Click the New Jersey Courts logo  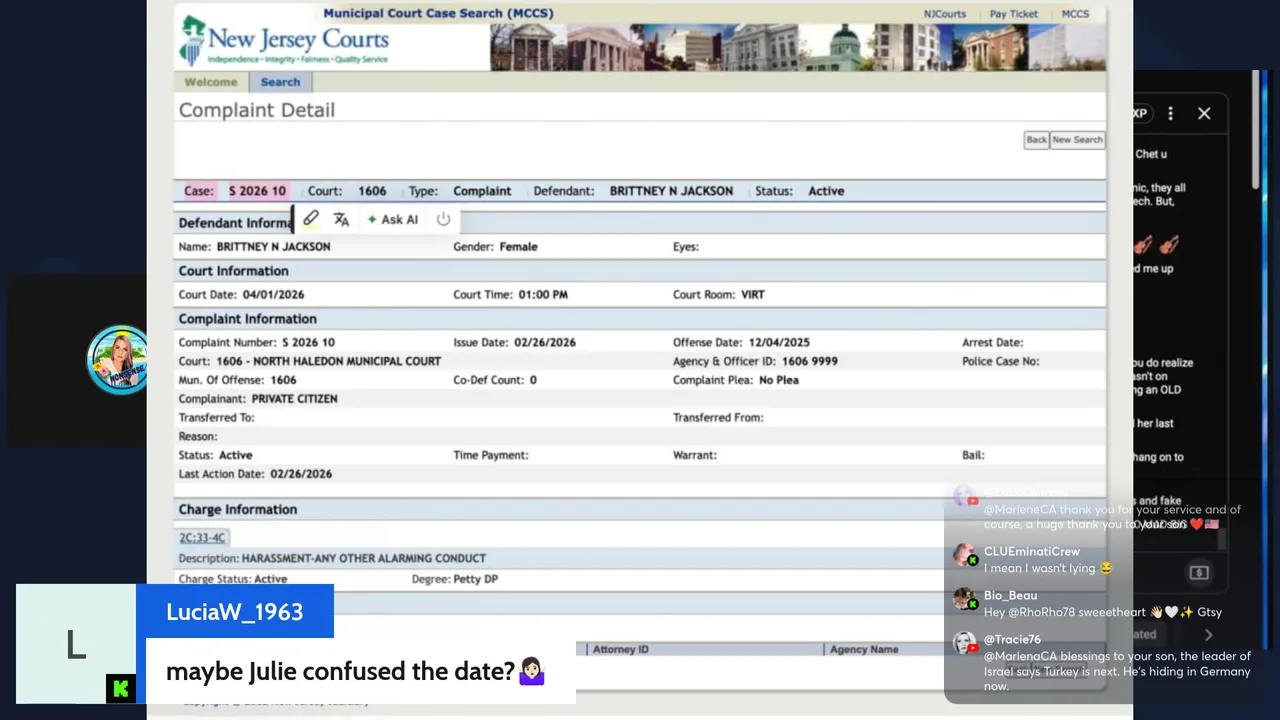(x=284, y=42)
